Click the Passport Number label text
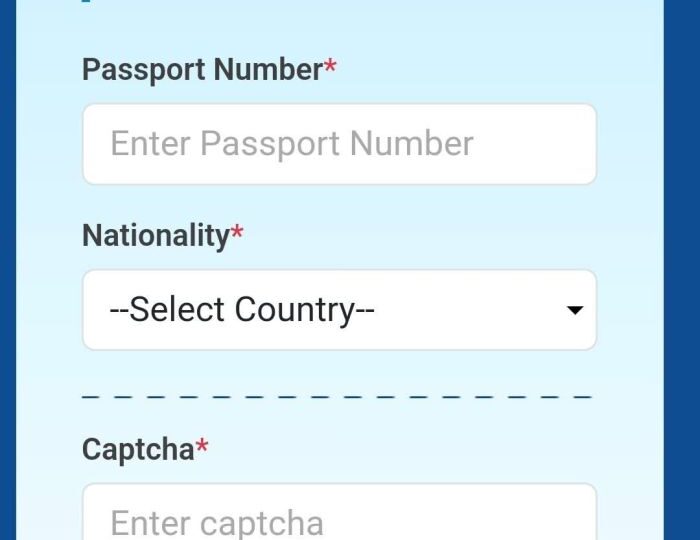 pos(201,70)
